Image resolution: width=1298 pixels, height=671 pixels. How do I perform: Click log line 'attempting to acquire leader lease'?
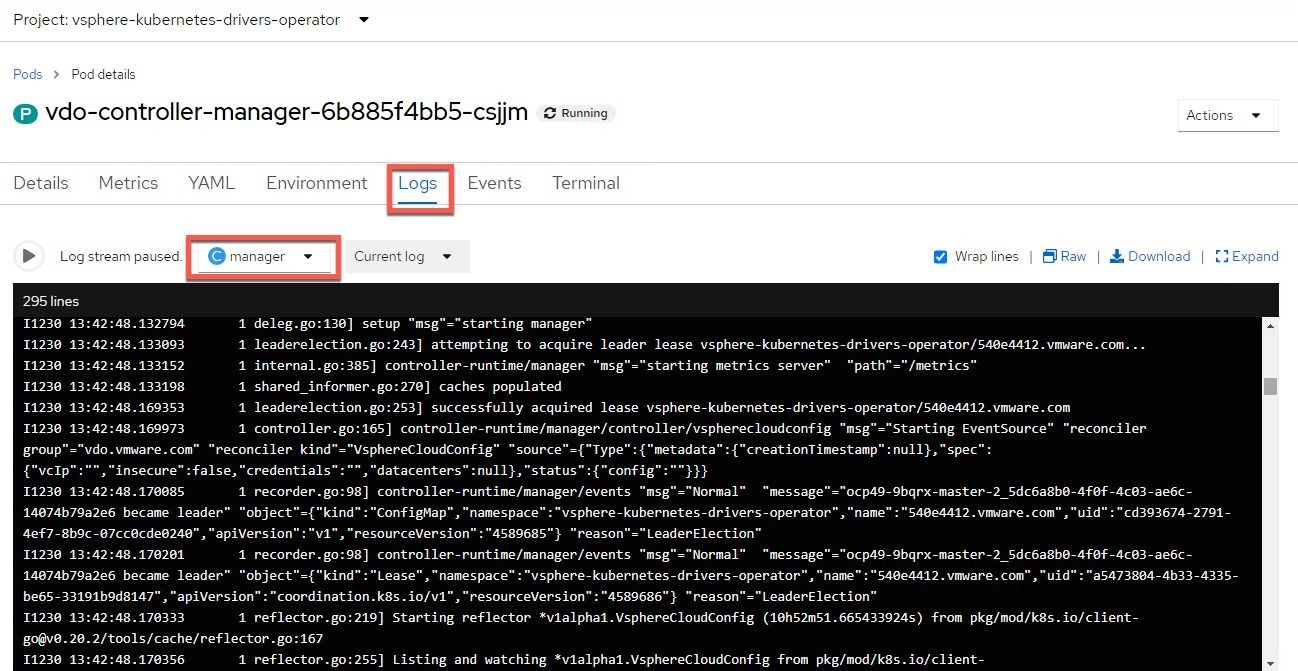[584, 345]
